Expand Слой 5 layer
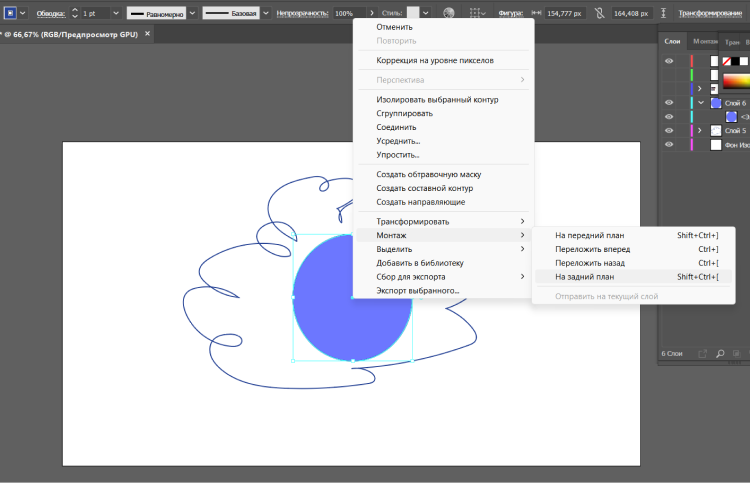The image size is (750, 483). [700, 131]
